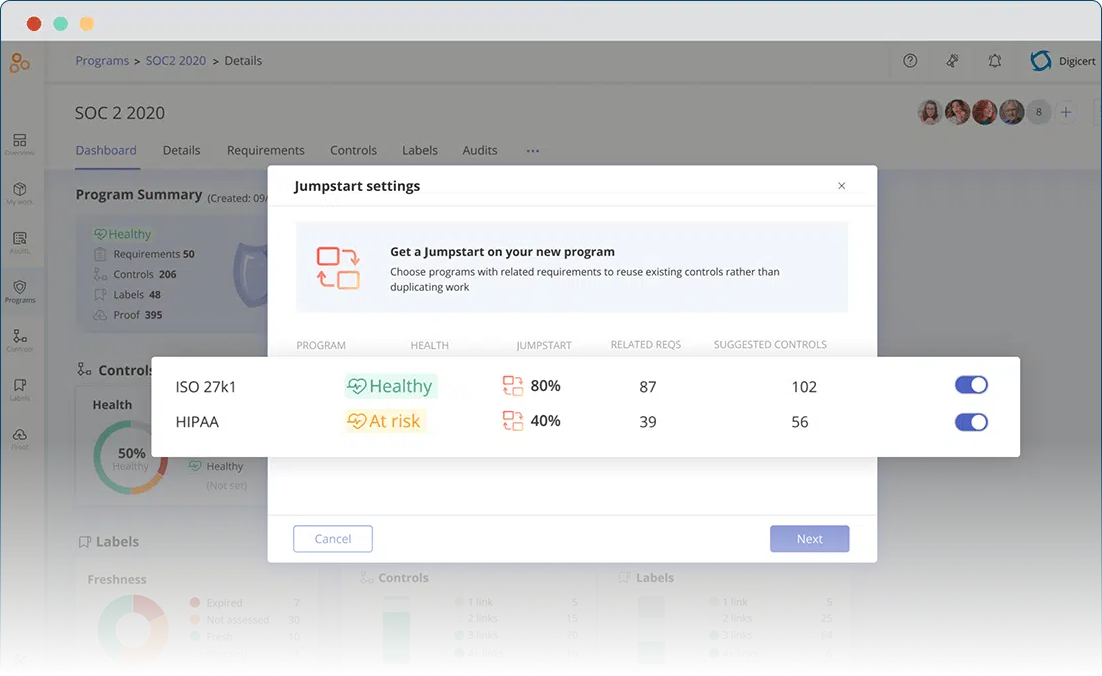Open the Overview sidebar icon
1102x676 pixels.
(x=20, y=144)
